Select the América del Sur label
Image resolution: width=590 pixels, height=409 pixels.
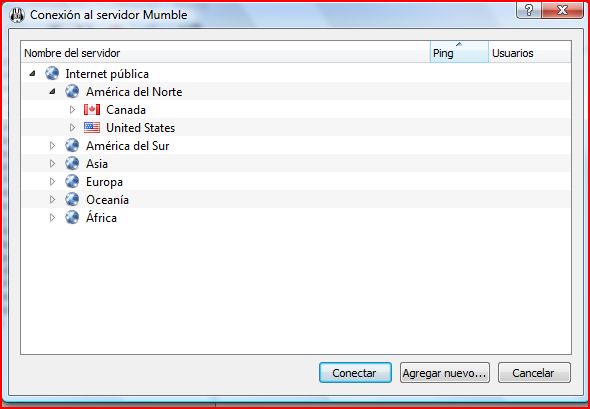(128, 146)
